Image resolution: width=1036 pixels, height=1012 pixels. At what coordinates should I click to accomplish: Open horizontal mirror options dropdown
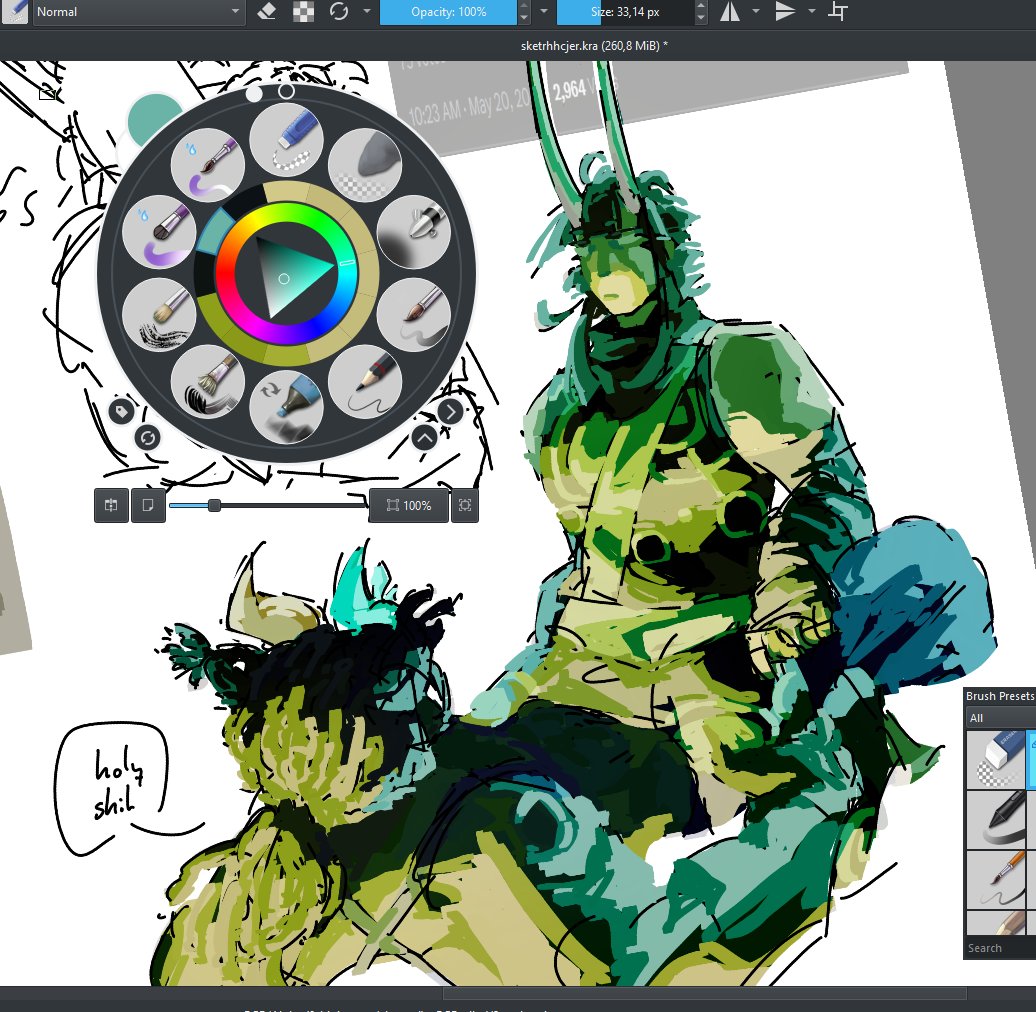point(756,11)
